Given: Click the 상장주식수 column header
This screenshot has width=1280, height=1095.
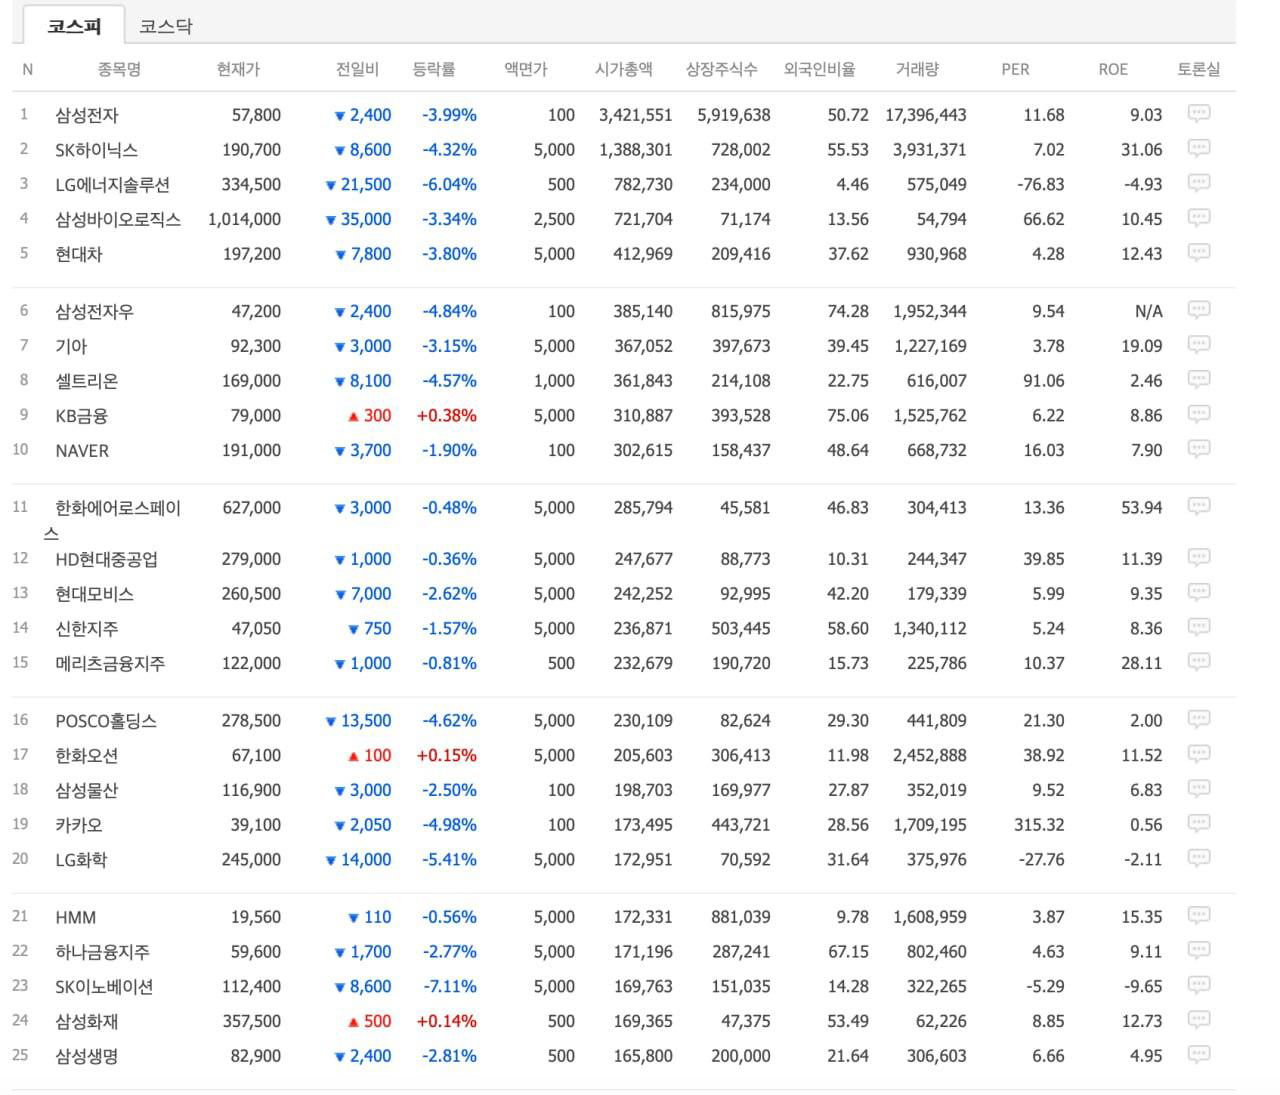Looking at the screenshot, I should pos(721,69).
